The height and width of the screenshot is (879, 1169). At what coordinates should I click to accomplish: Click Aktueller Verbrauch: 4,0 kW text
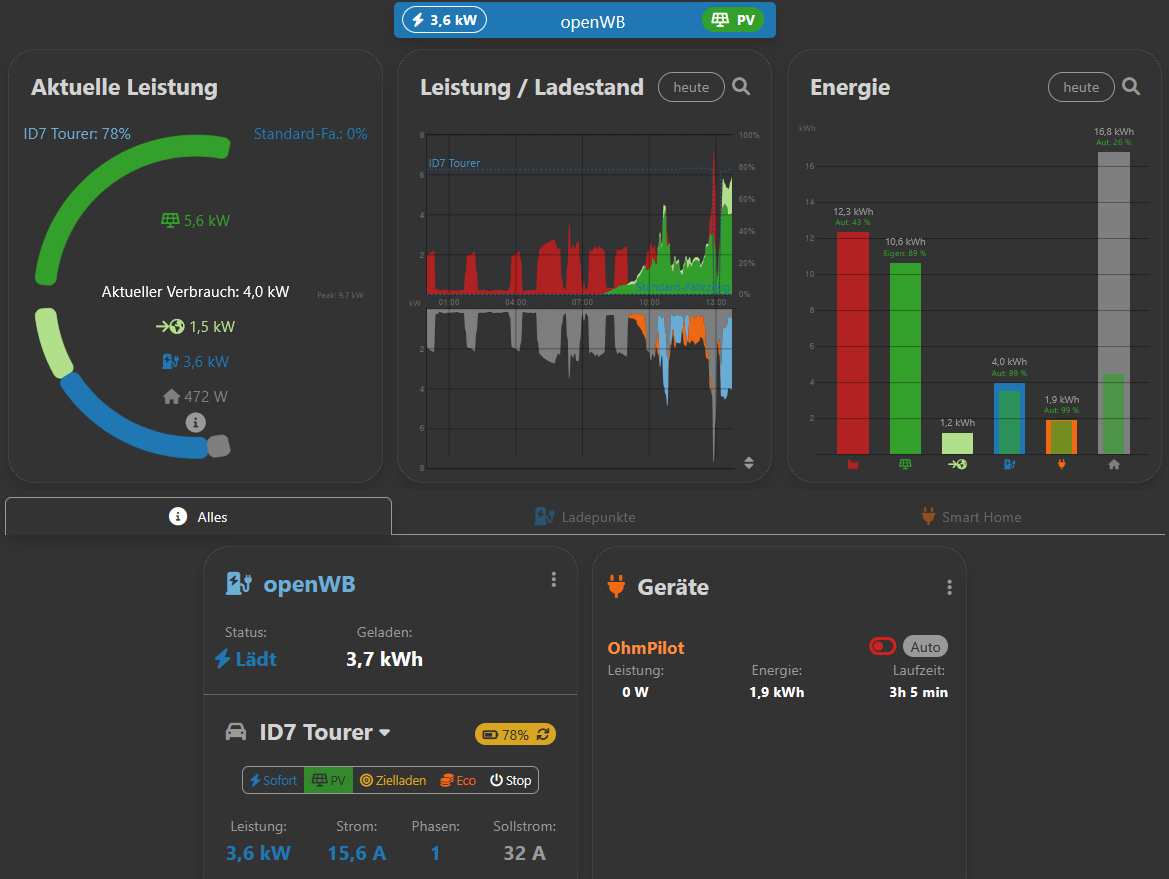pos(195,292)
